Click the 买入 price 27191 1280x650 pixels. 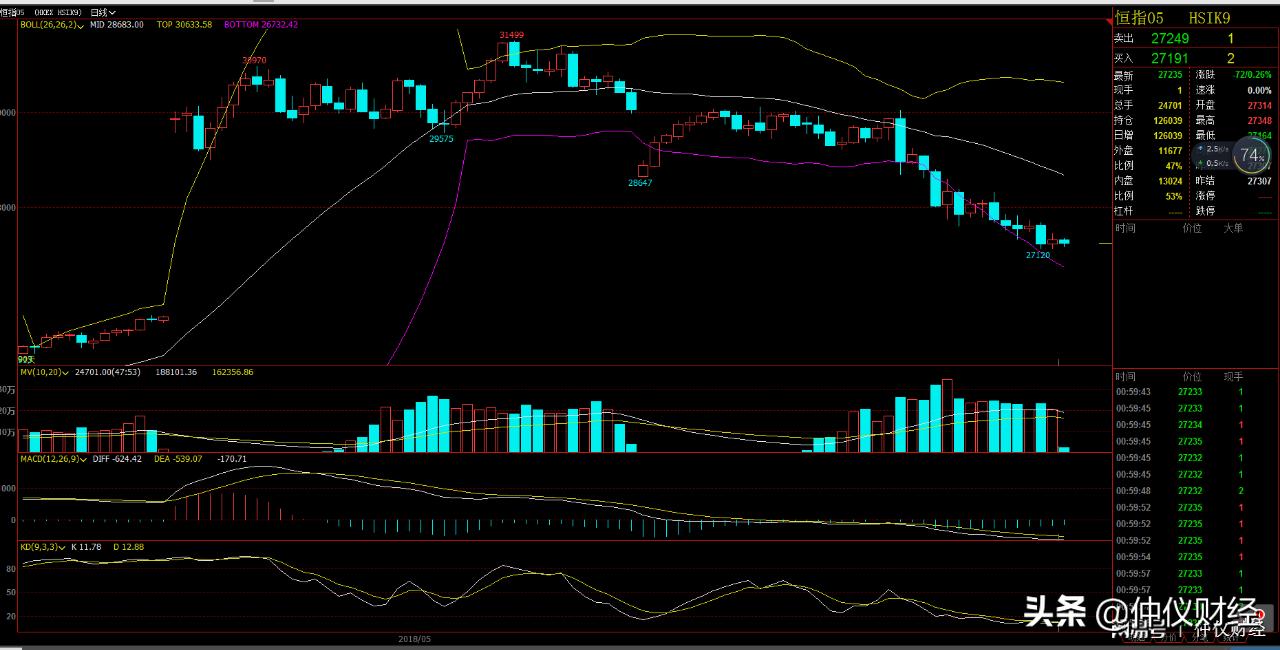point(1168,59)
